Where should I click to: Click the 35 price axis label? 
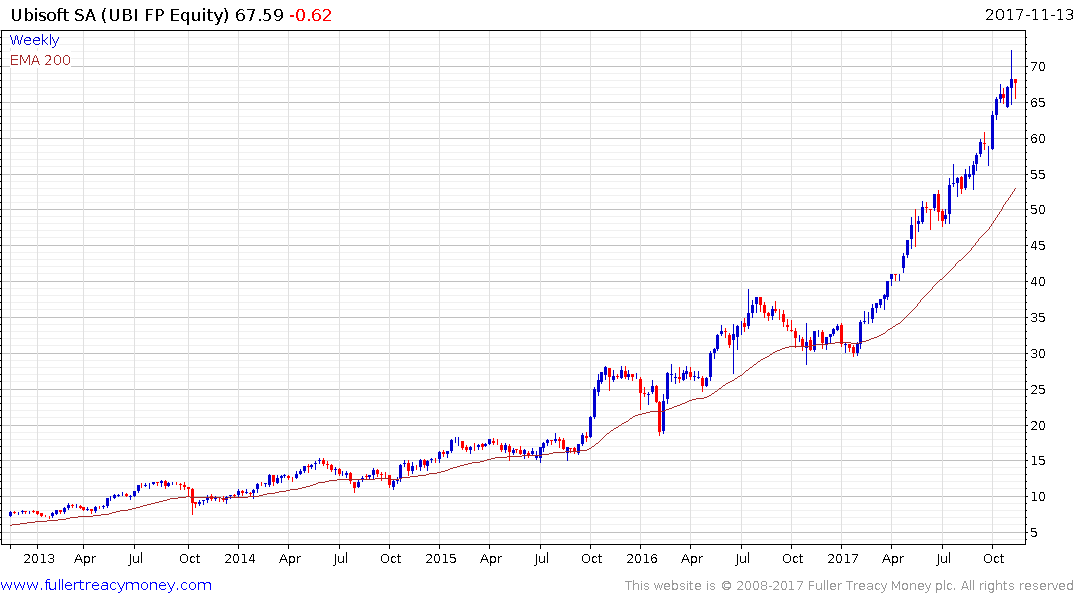[x=1037, y=317]
